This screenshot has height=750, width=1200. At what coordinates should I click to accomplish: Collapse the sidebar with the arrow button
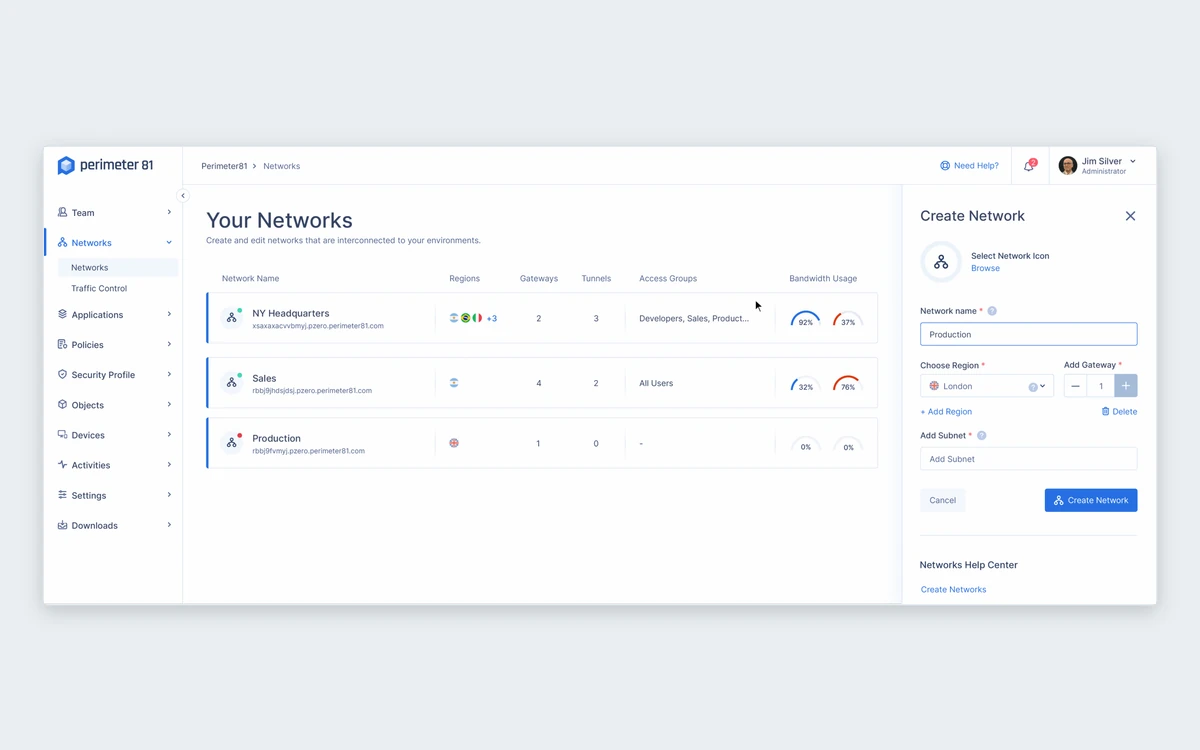[x=183, y=196]
